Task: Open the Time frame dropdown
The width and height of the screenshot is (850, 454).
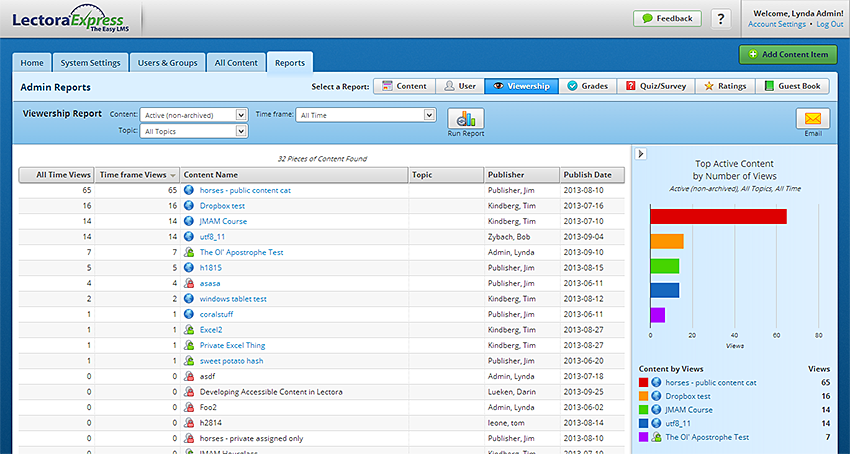Action: coord(366,115)
